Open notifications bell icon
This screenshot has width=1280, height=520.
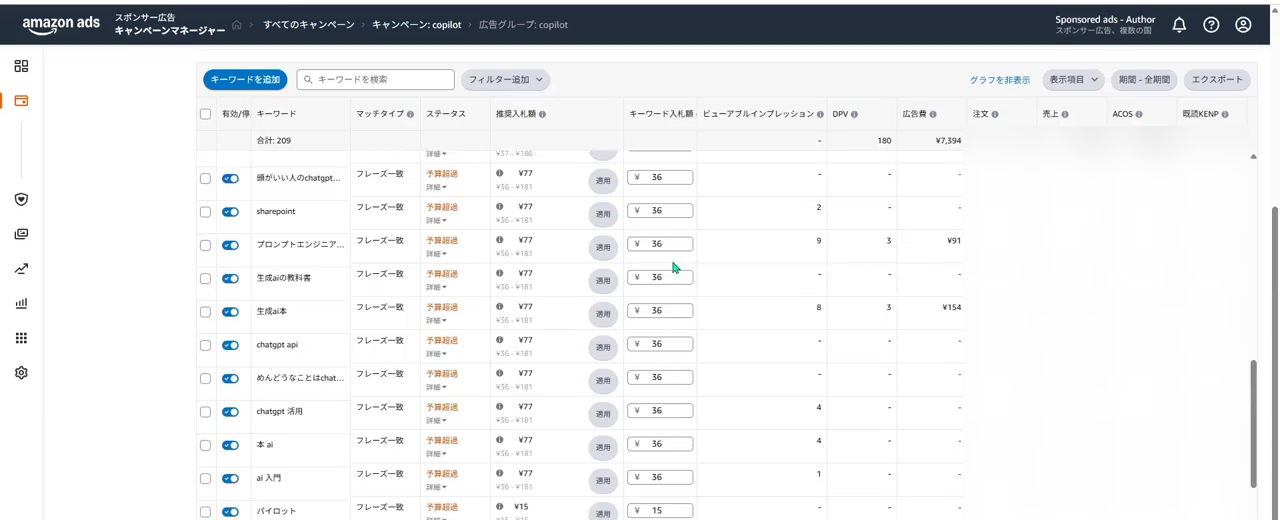[x=1179, y=25]
